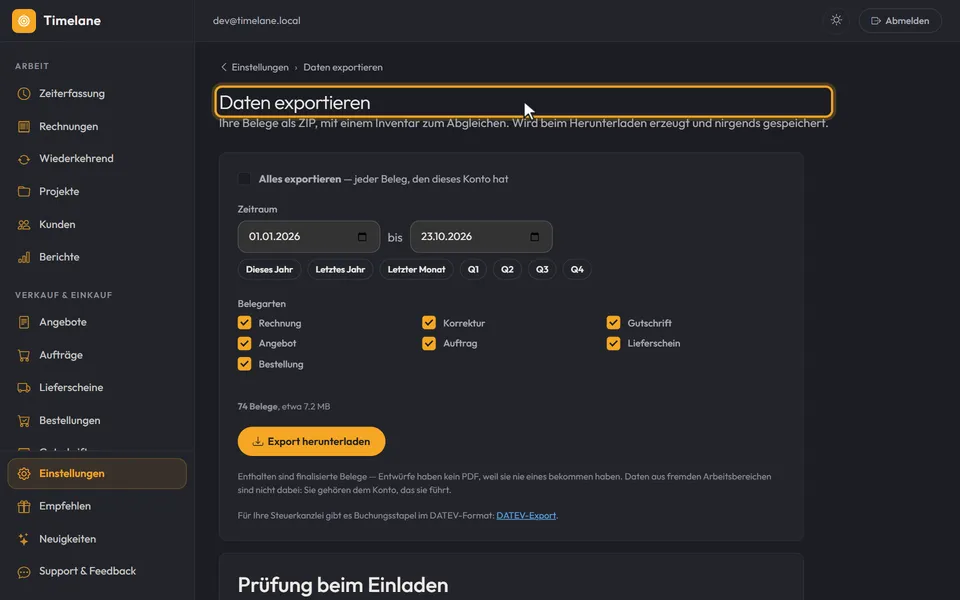
Task: Open the calendar picker for end date
Action: coord(534,237)
